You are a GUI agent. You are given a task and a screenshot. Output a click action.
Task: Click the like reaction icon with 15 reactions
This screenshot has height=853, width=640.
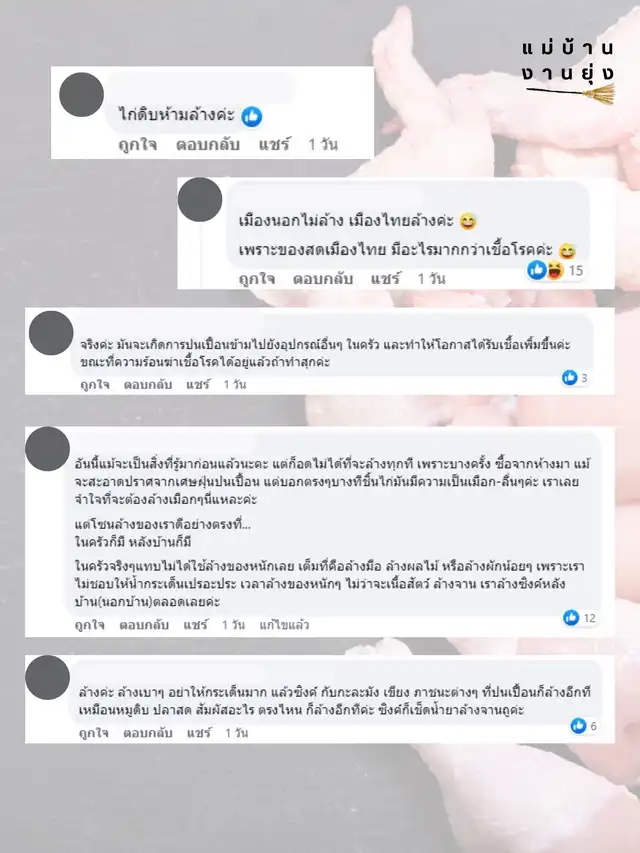pyautogui.click(x=537, y=270)
